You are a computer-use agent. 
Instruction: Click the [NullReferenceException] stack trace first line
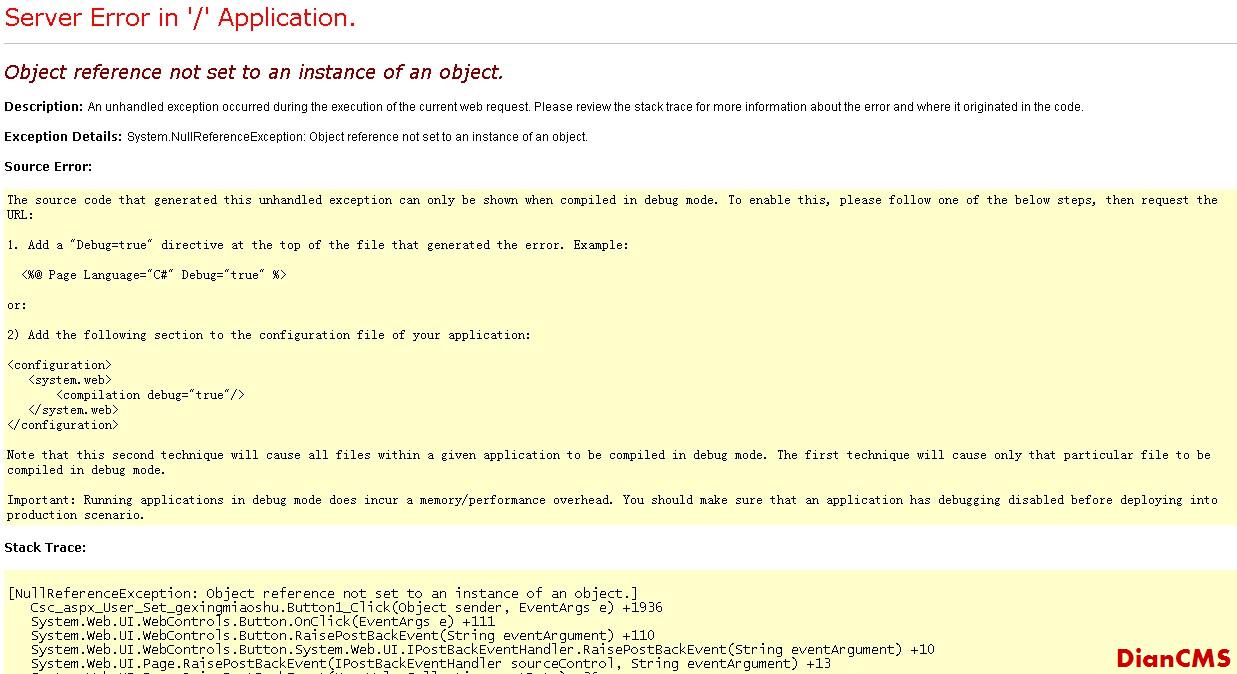pos(322,593)
